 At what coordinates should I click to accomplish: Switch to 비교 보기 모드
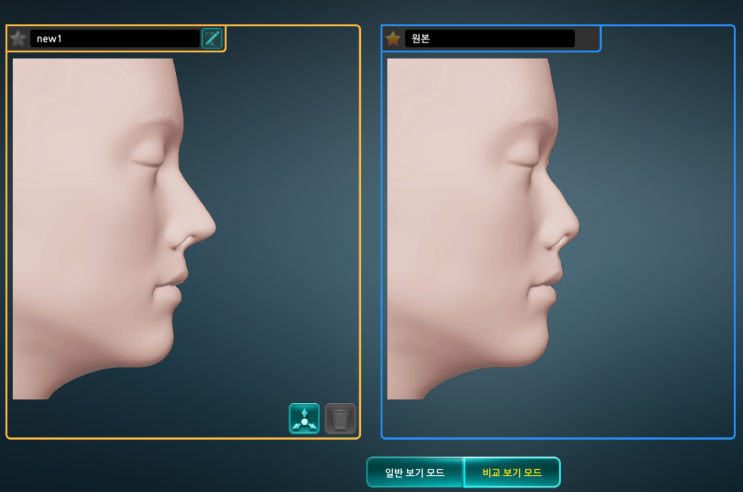[x=512, y=472]
